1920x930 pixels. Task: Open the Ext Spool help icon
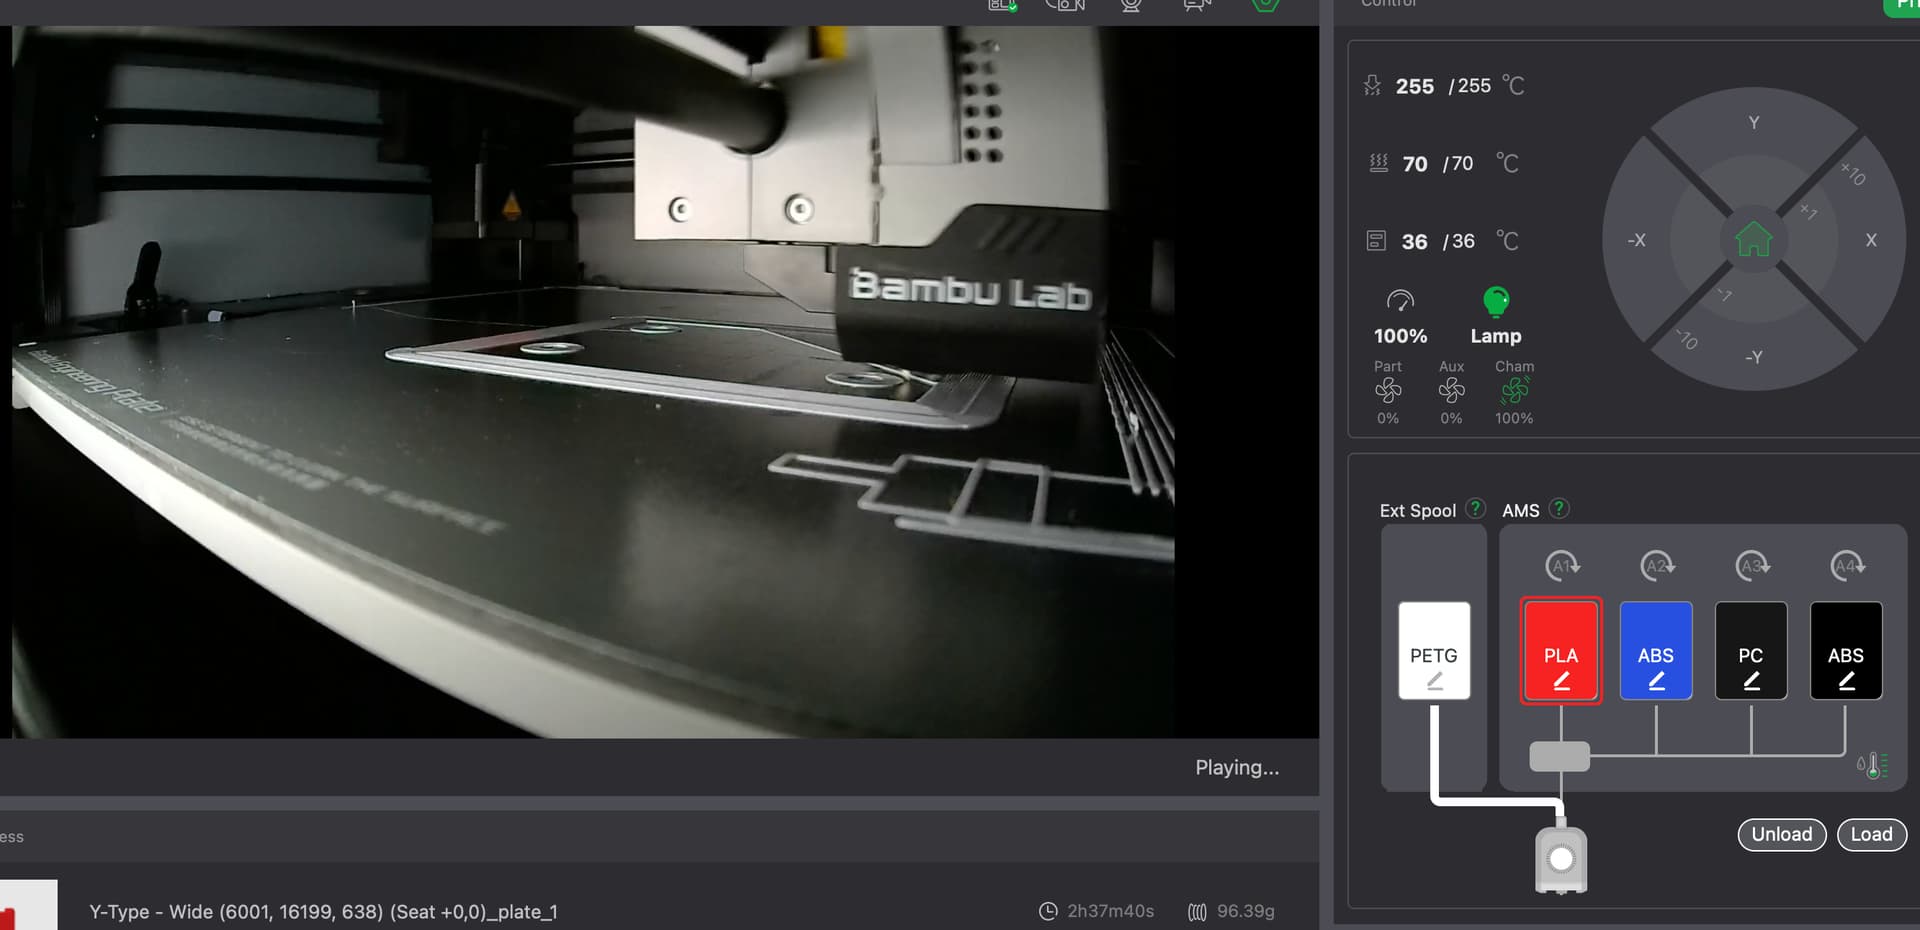coord(1475,509)
